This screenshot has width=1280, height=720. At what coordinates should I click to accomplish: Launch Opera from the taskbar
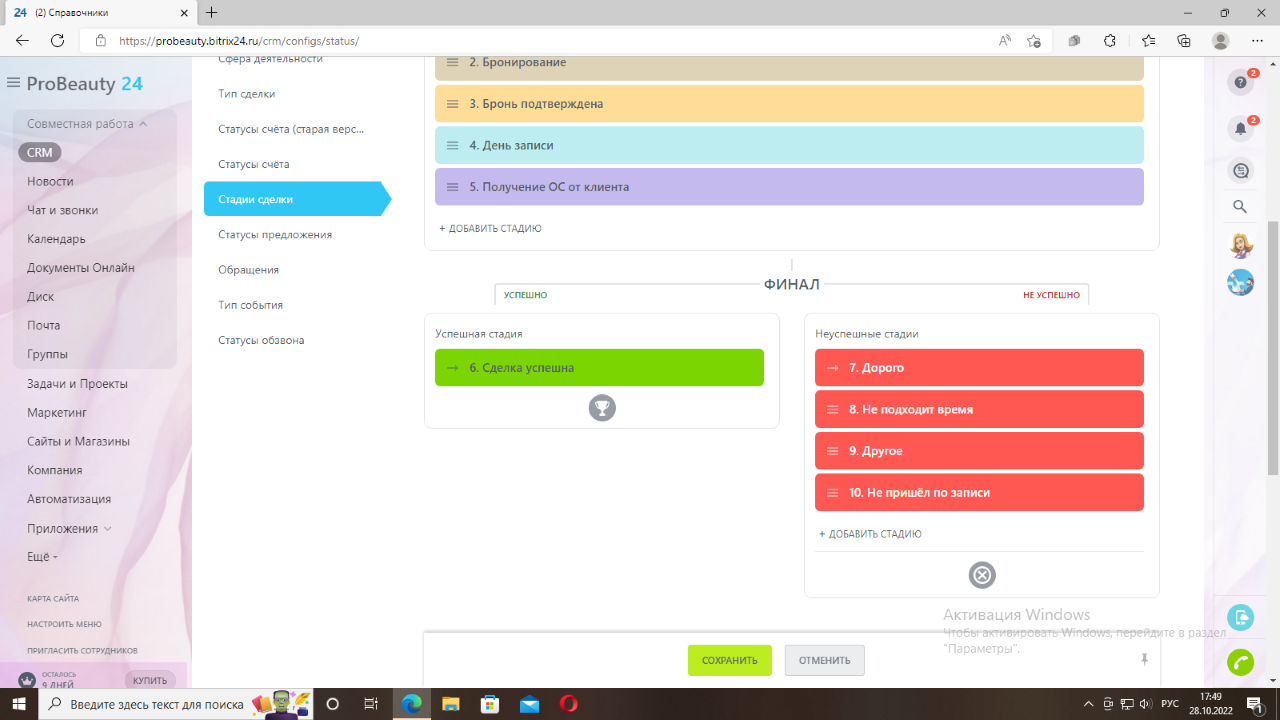[569, 704]
